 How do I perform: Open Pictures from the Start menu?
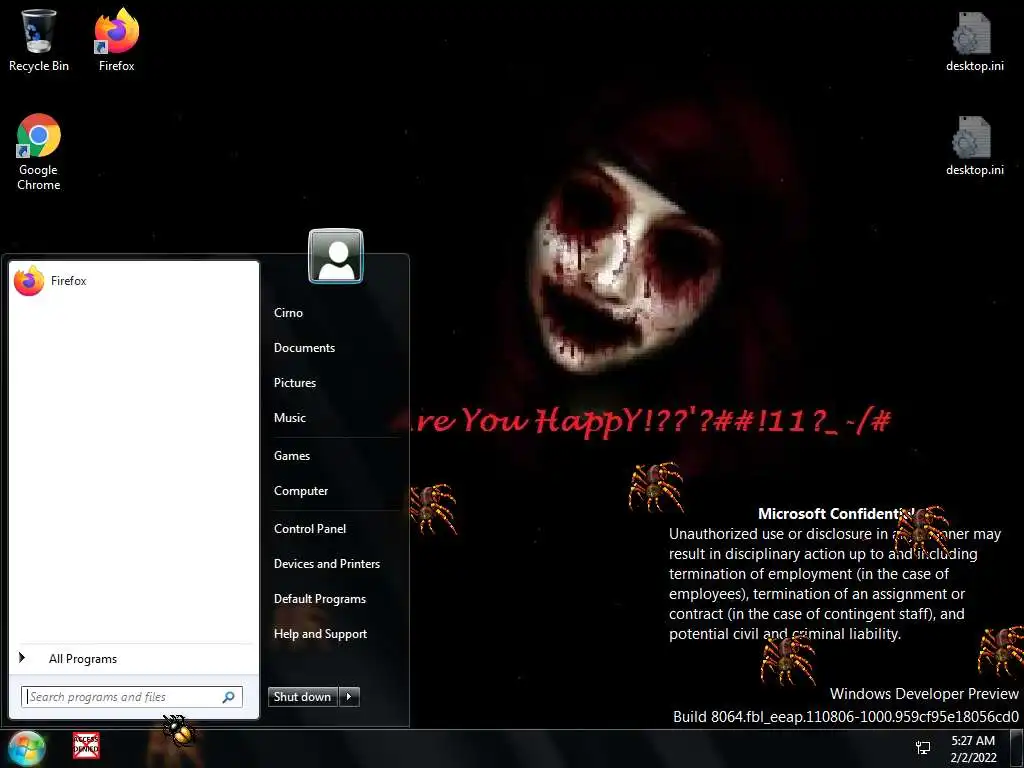pos(295,383)
